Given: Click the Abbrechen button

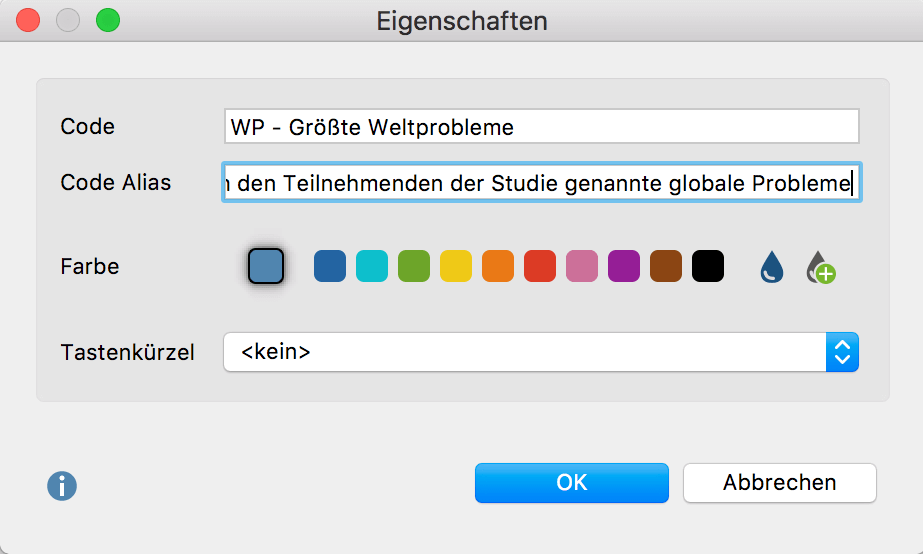Looking at the screenshot, I should click(x=779, y=483).
